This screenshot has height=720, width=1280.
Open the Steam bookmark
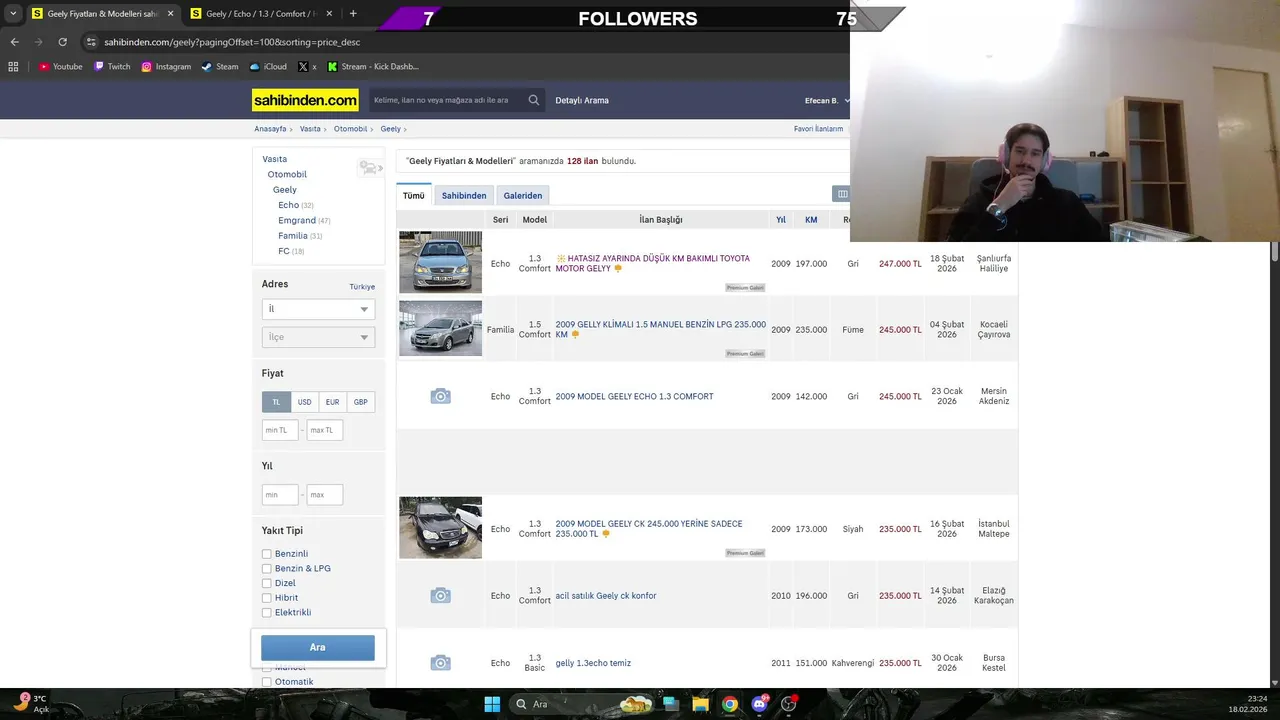tap(220, 67)
